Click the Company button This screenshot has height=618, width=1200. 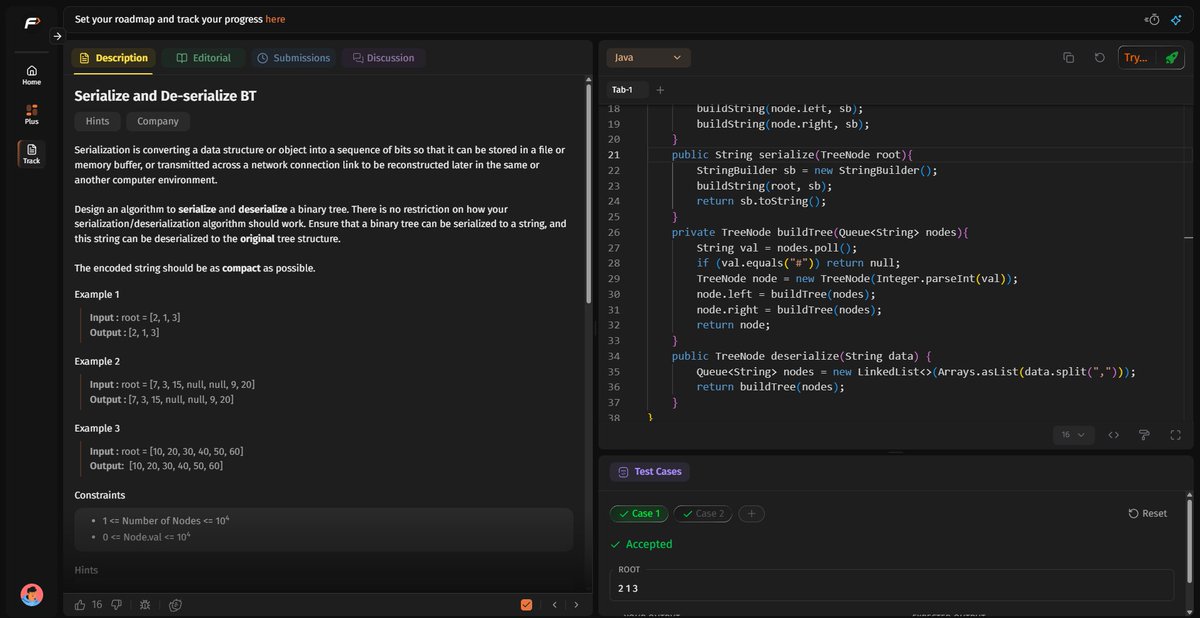pyautogui.click(x=158, y=121)
